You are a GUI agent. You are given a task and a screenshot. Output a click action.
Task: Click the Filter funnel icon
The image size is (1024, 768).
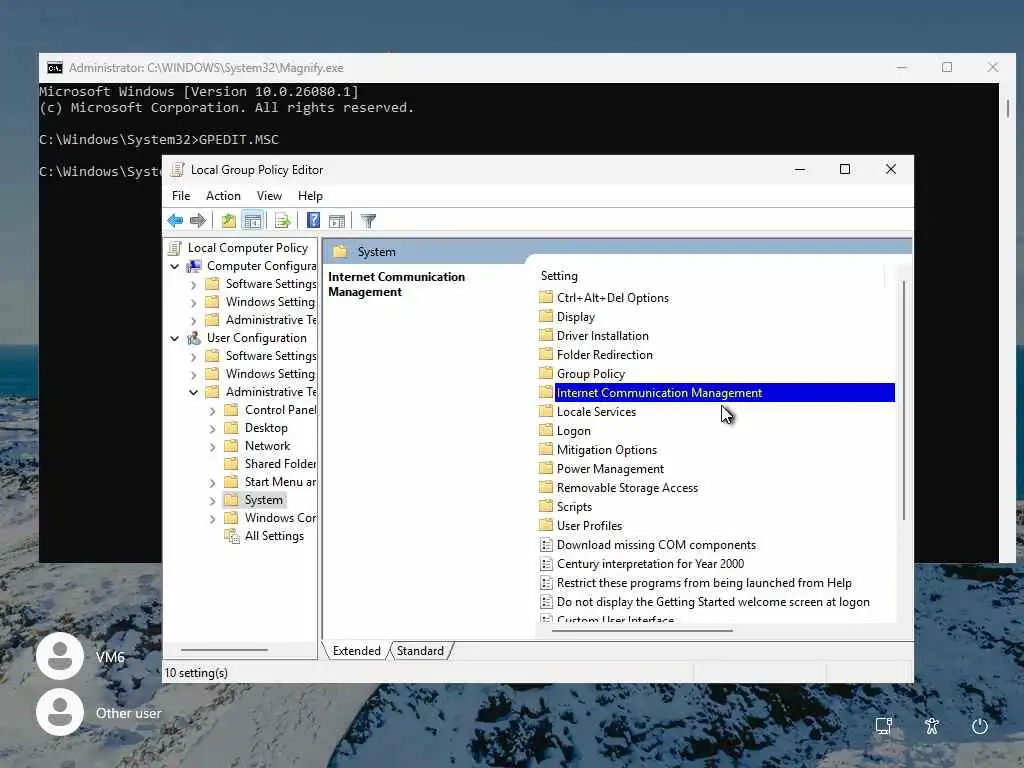(x=368, y=221)
